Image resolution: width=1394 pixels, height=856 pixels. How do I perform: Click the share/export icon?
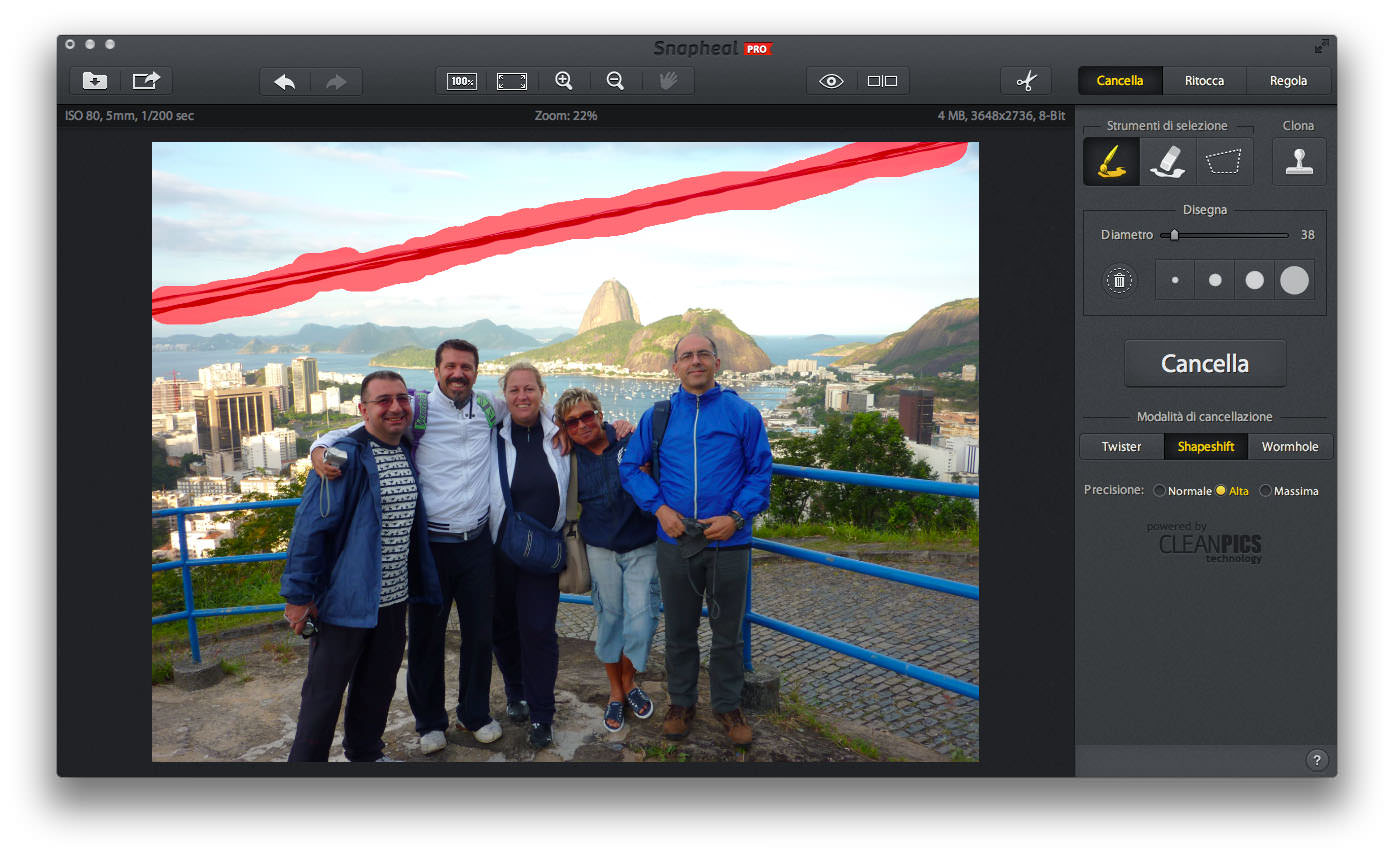(146, 81)
